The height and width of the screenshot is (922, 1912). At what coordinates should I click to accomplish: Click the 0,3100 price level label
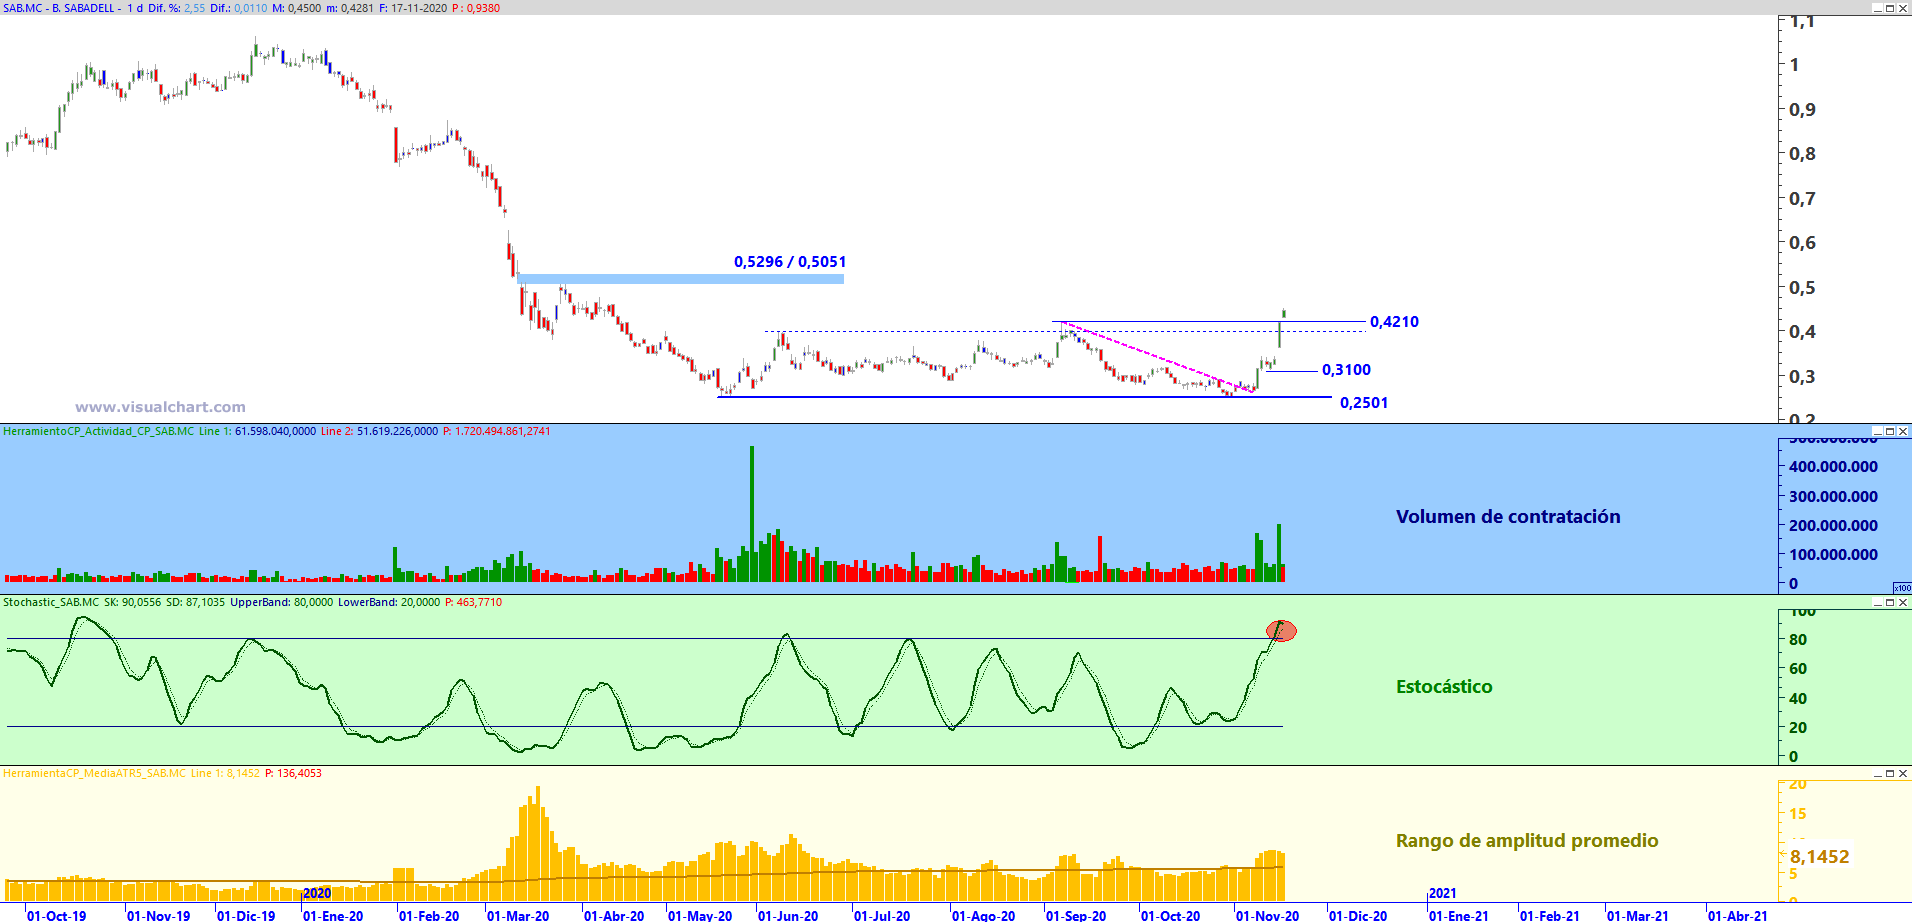point(1346,370)
